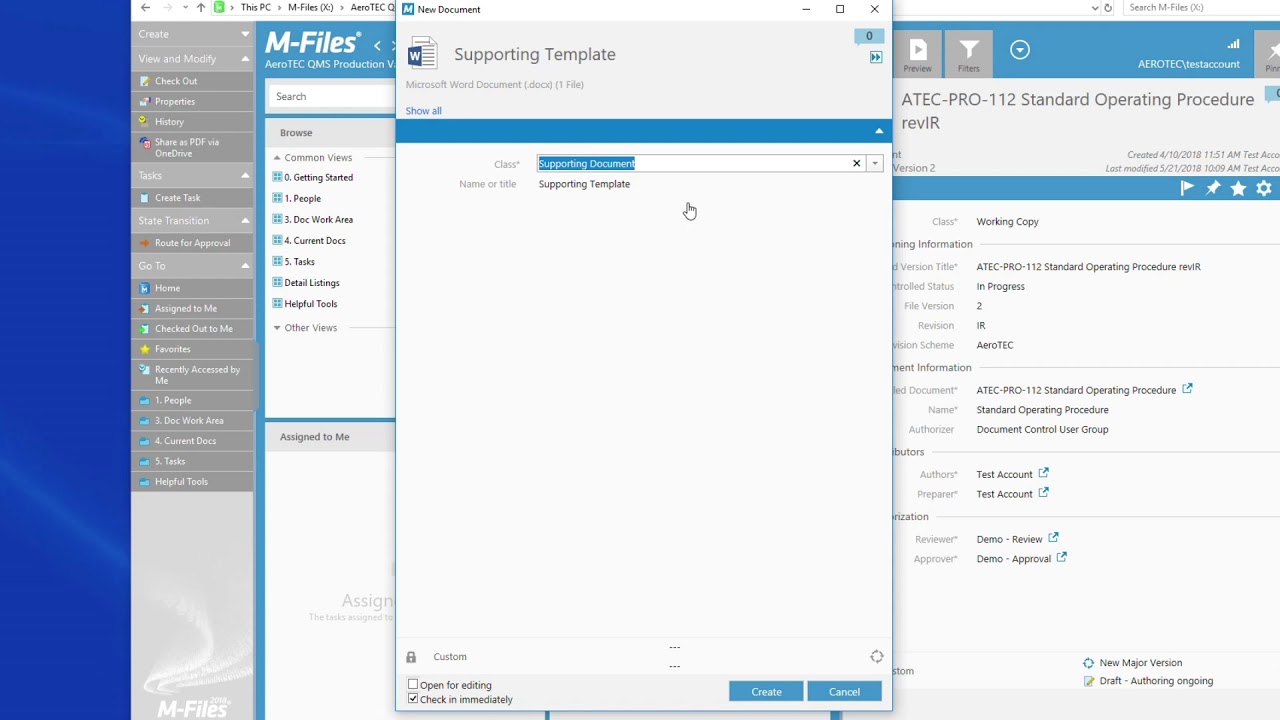The height and width of the screenshot is (720, 1280).
Task: Open the Detail Listings view
Action: (311, 283)
